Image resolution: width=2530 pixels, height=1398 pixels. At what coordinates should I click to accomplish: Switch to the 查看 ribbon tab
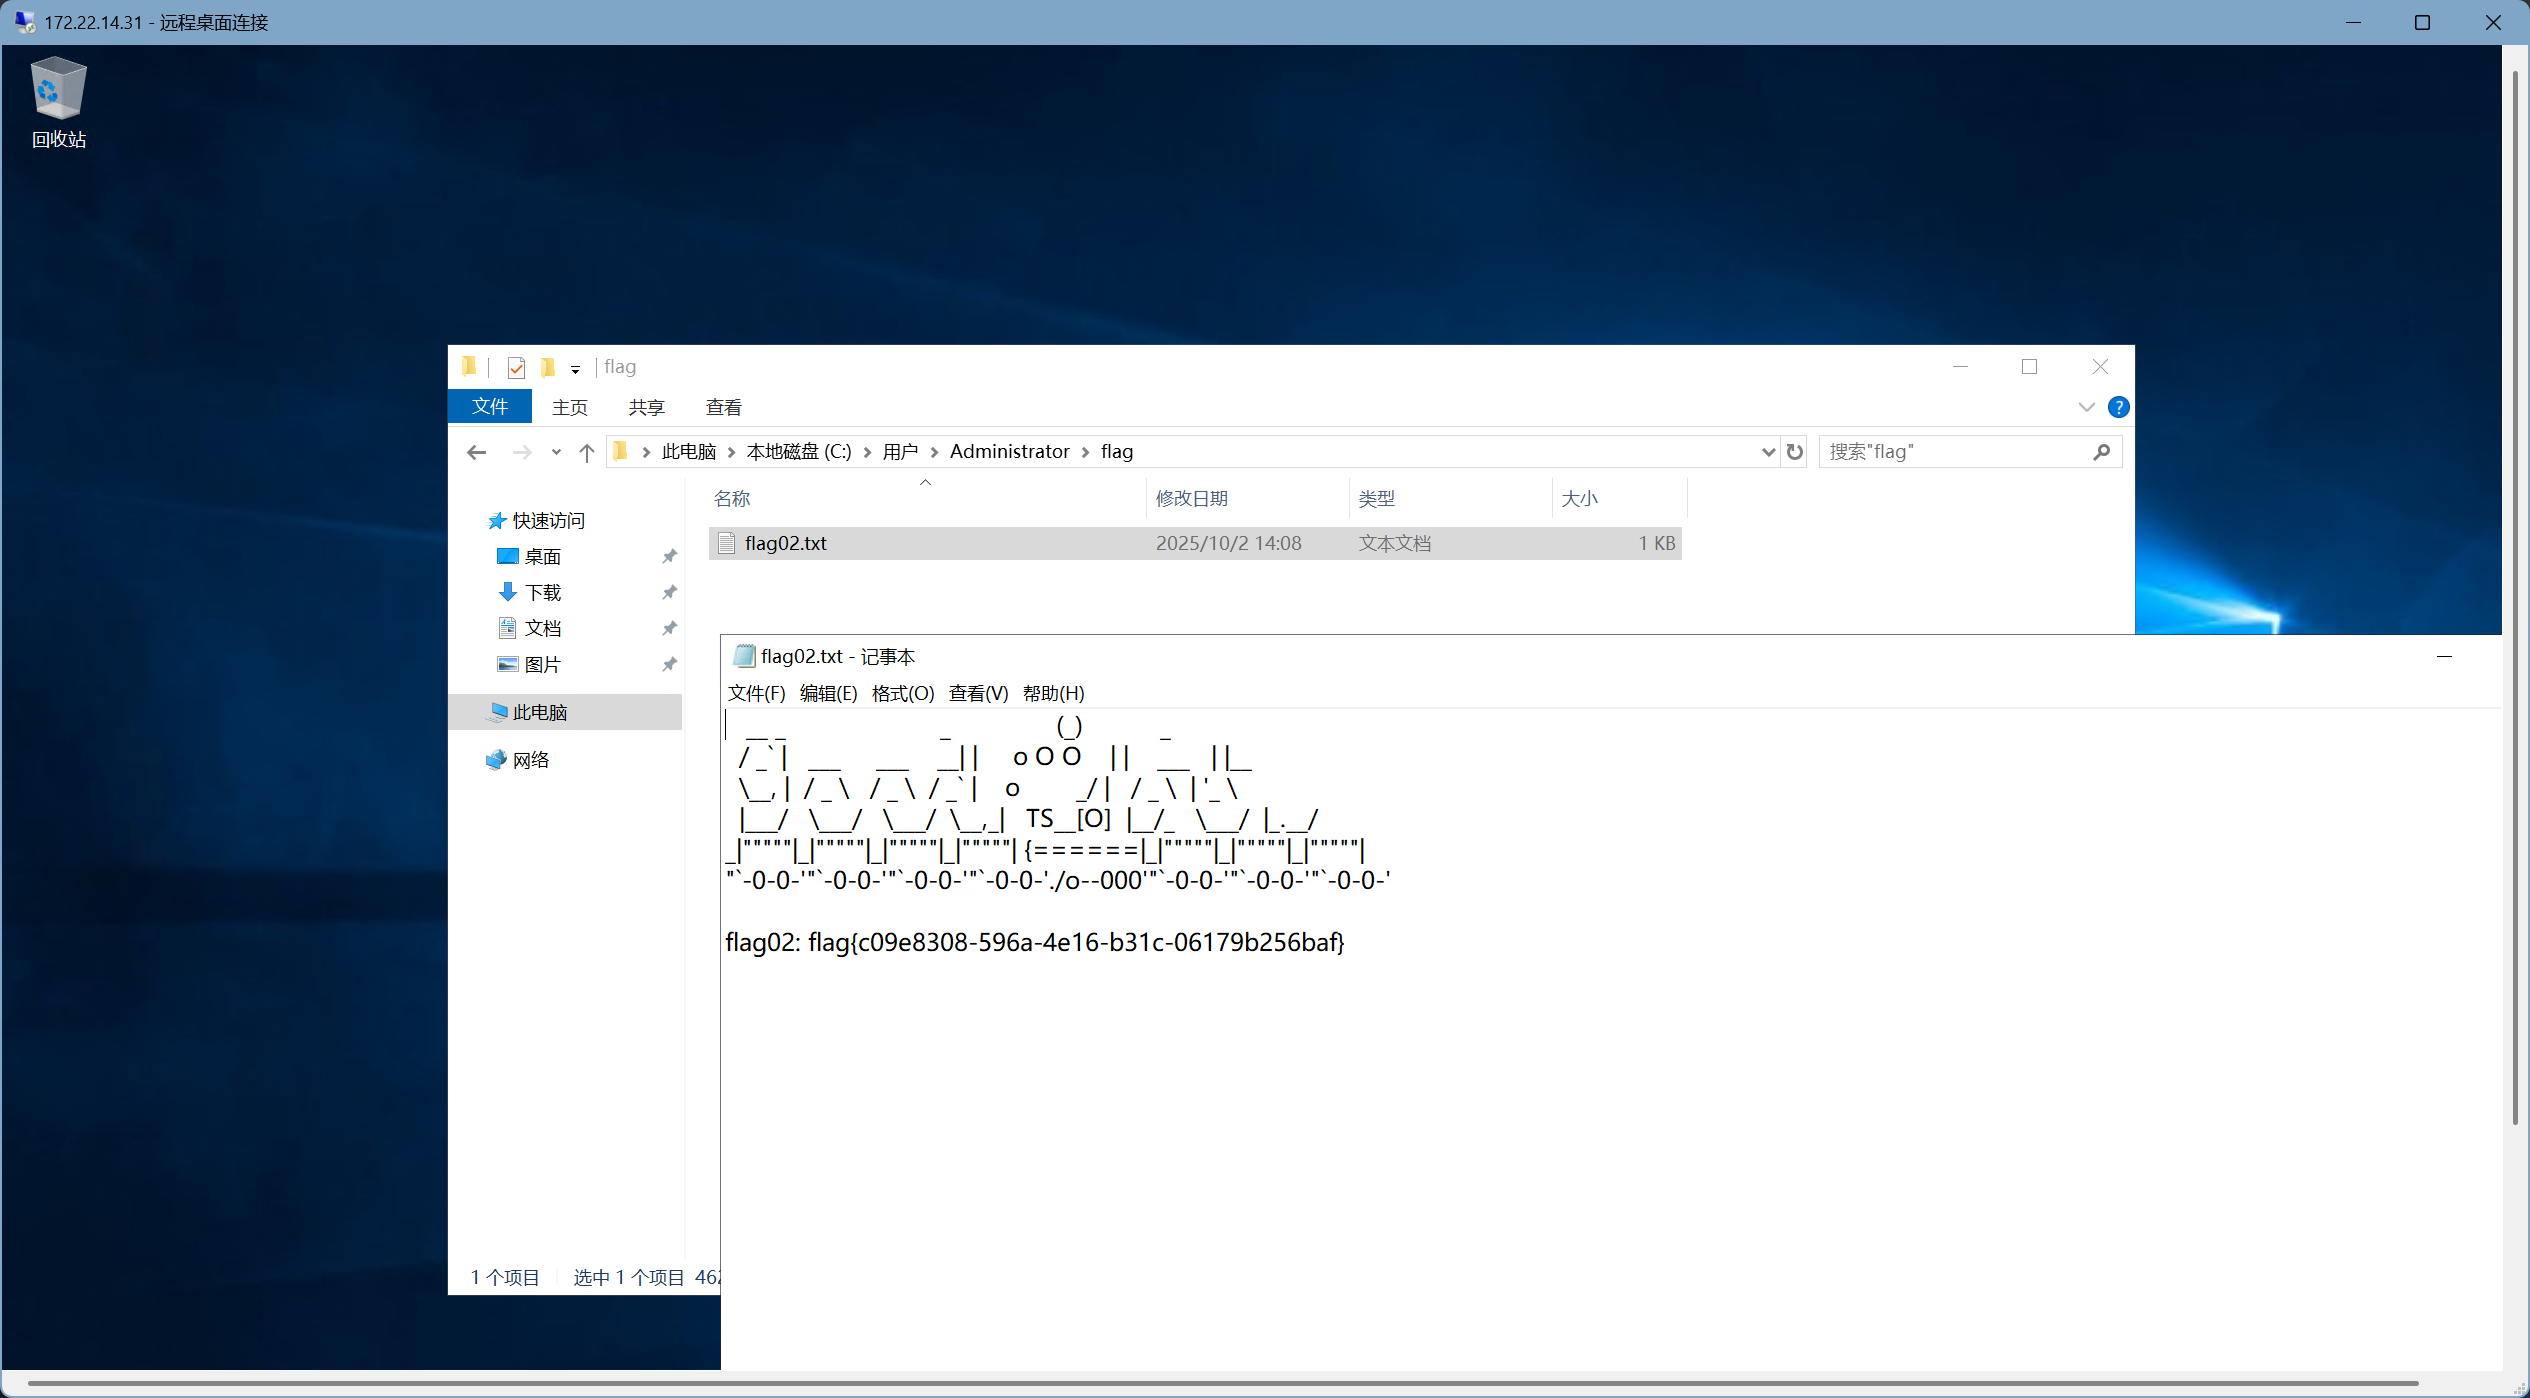[x=723, y=407]
